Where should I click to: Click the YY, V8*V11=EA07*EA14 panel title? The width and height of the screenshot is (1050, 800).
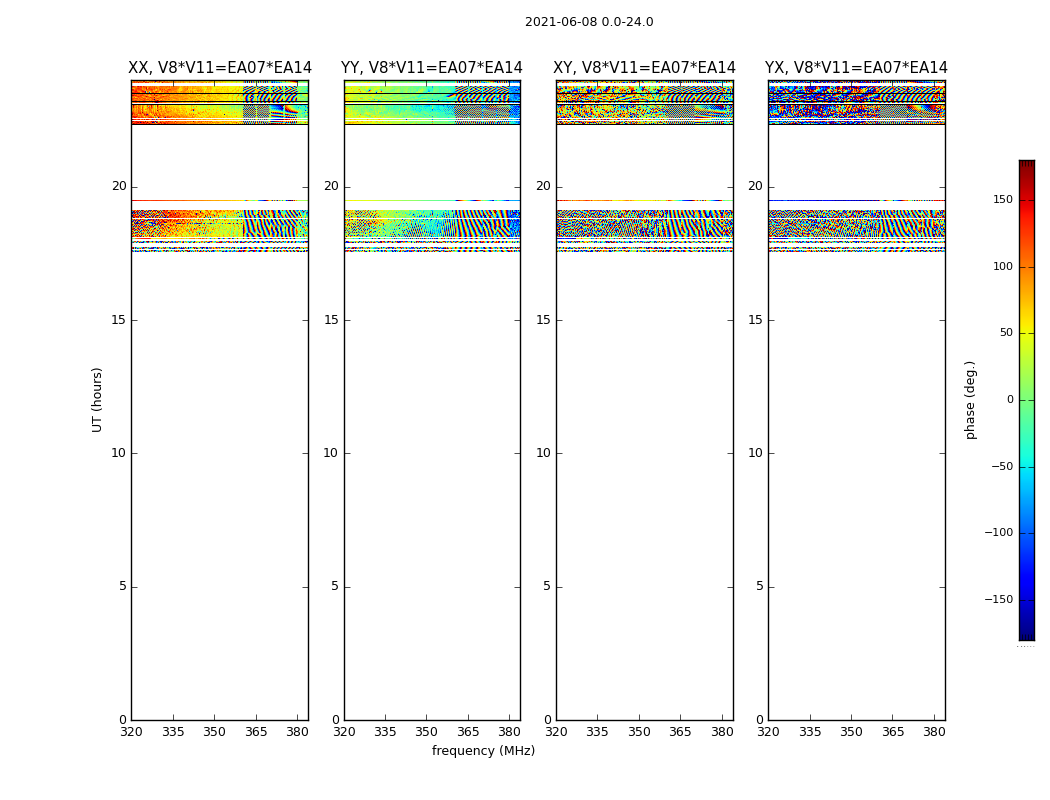(432, 68)
